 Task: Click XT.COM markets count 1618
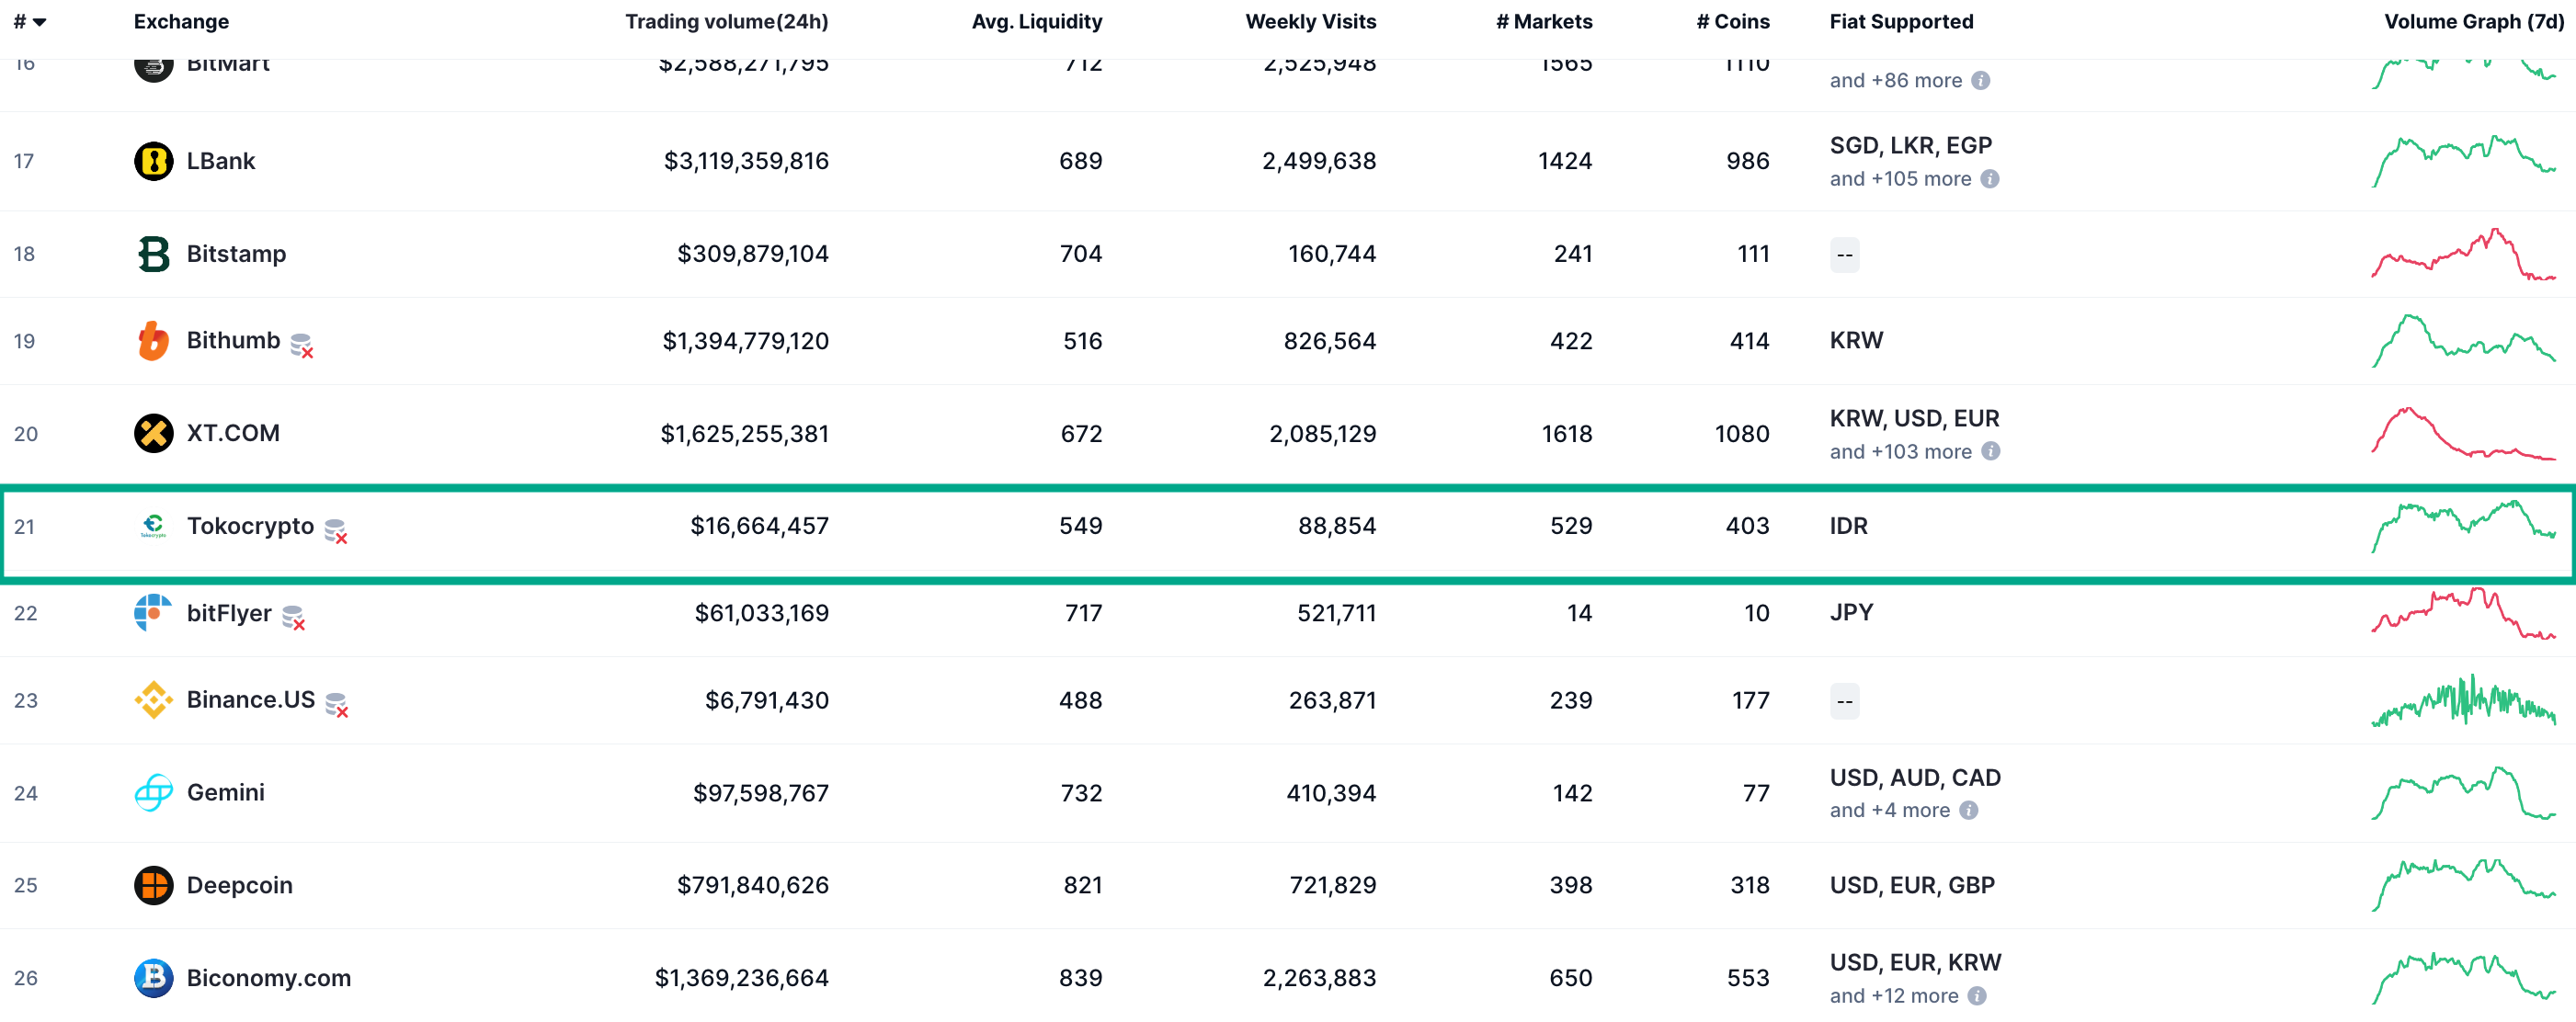pyautogui.click(x=1566, y=433)
